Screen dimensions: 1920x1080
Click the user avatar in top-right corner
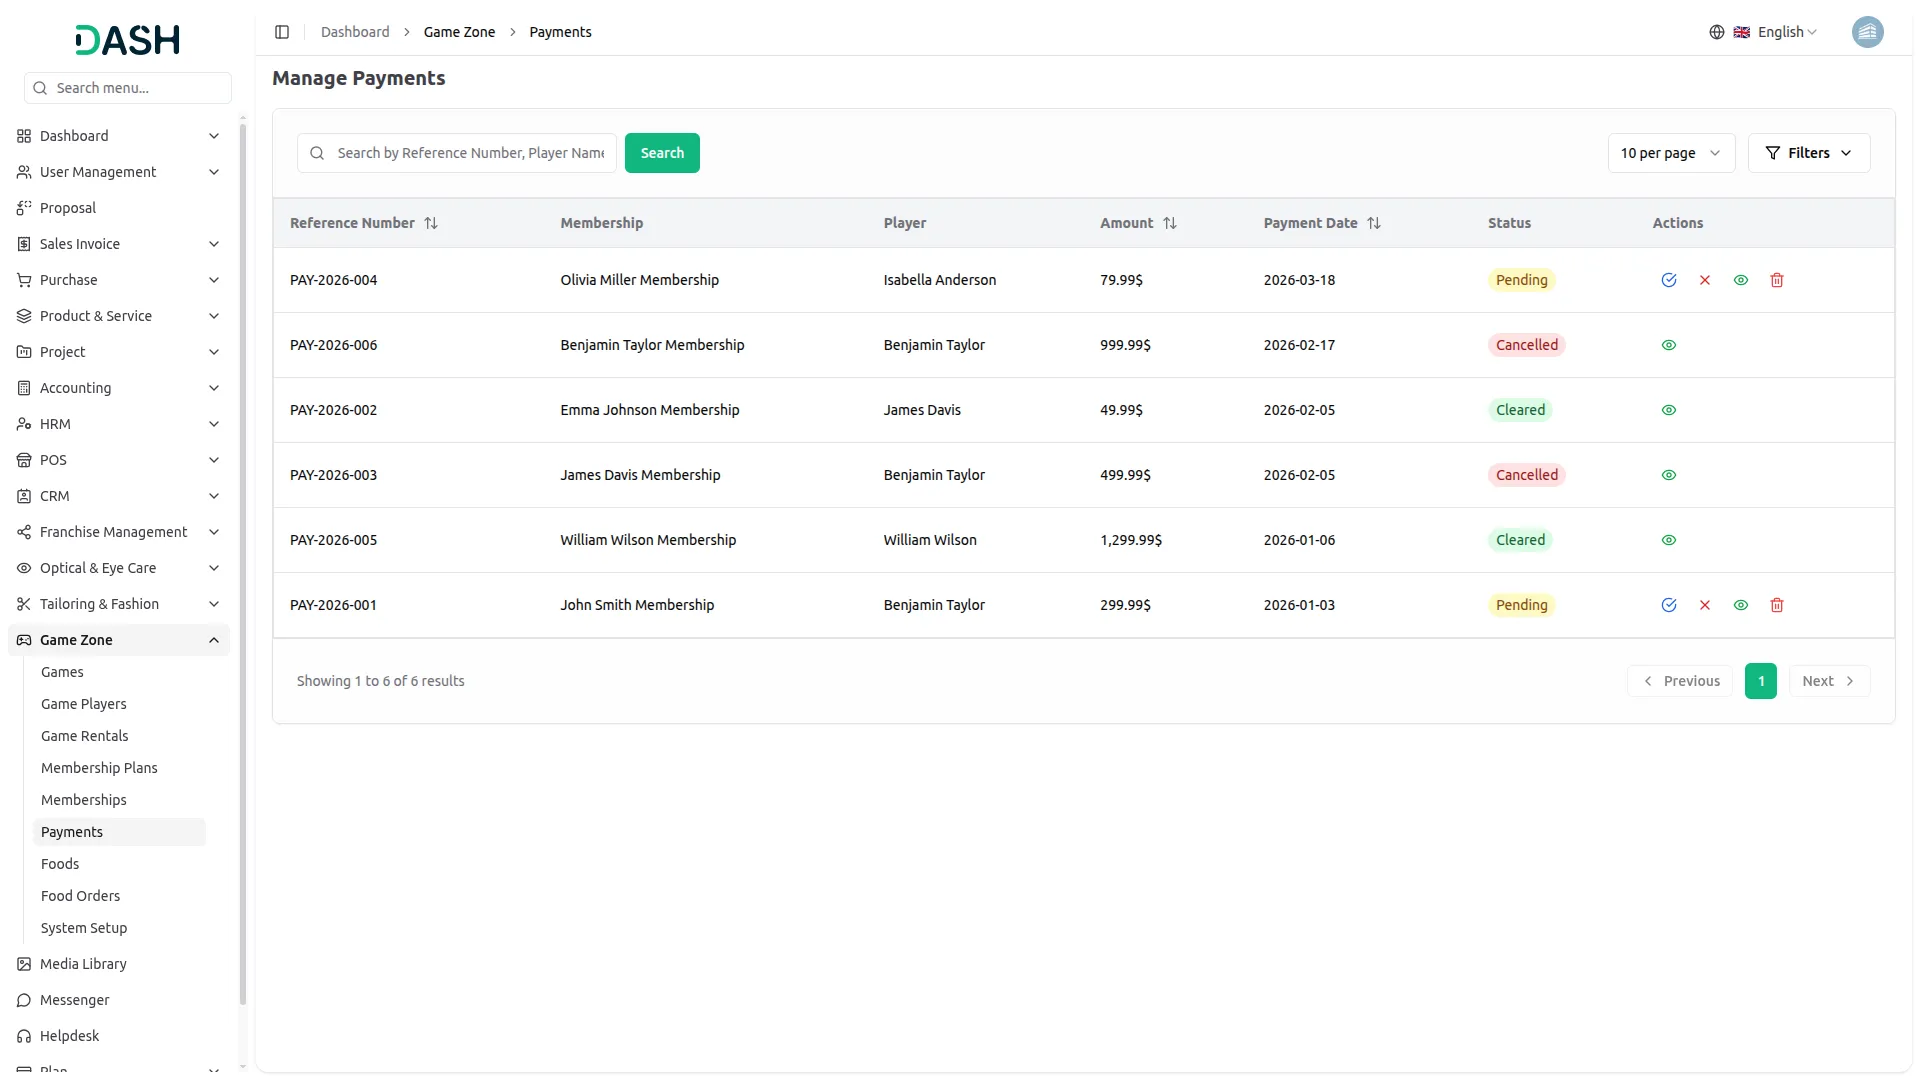1866,32
